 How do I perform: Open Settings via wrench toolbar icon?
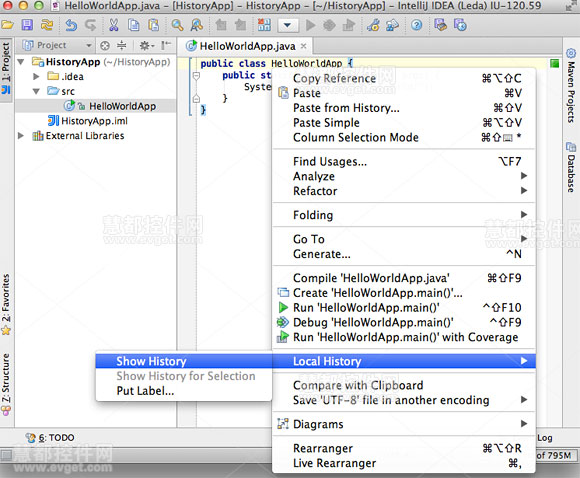click(373, 25)
